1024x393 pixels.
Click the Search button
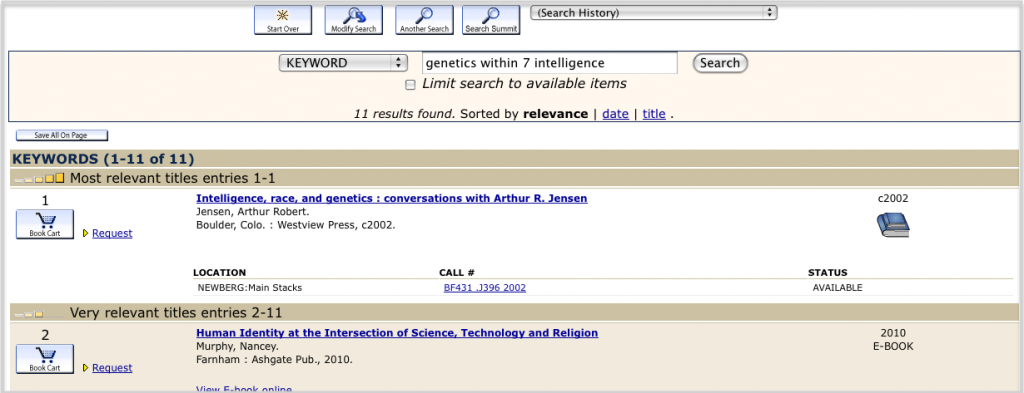click(720, 63)
